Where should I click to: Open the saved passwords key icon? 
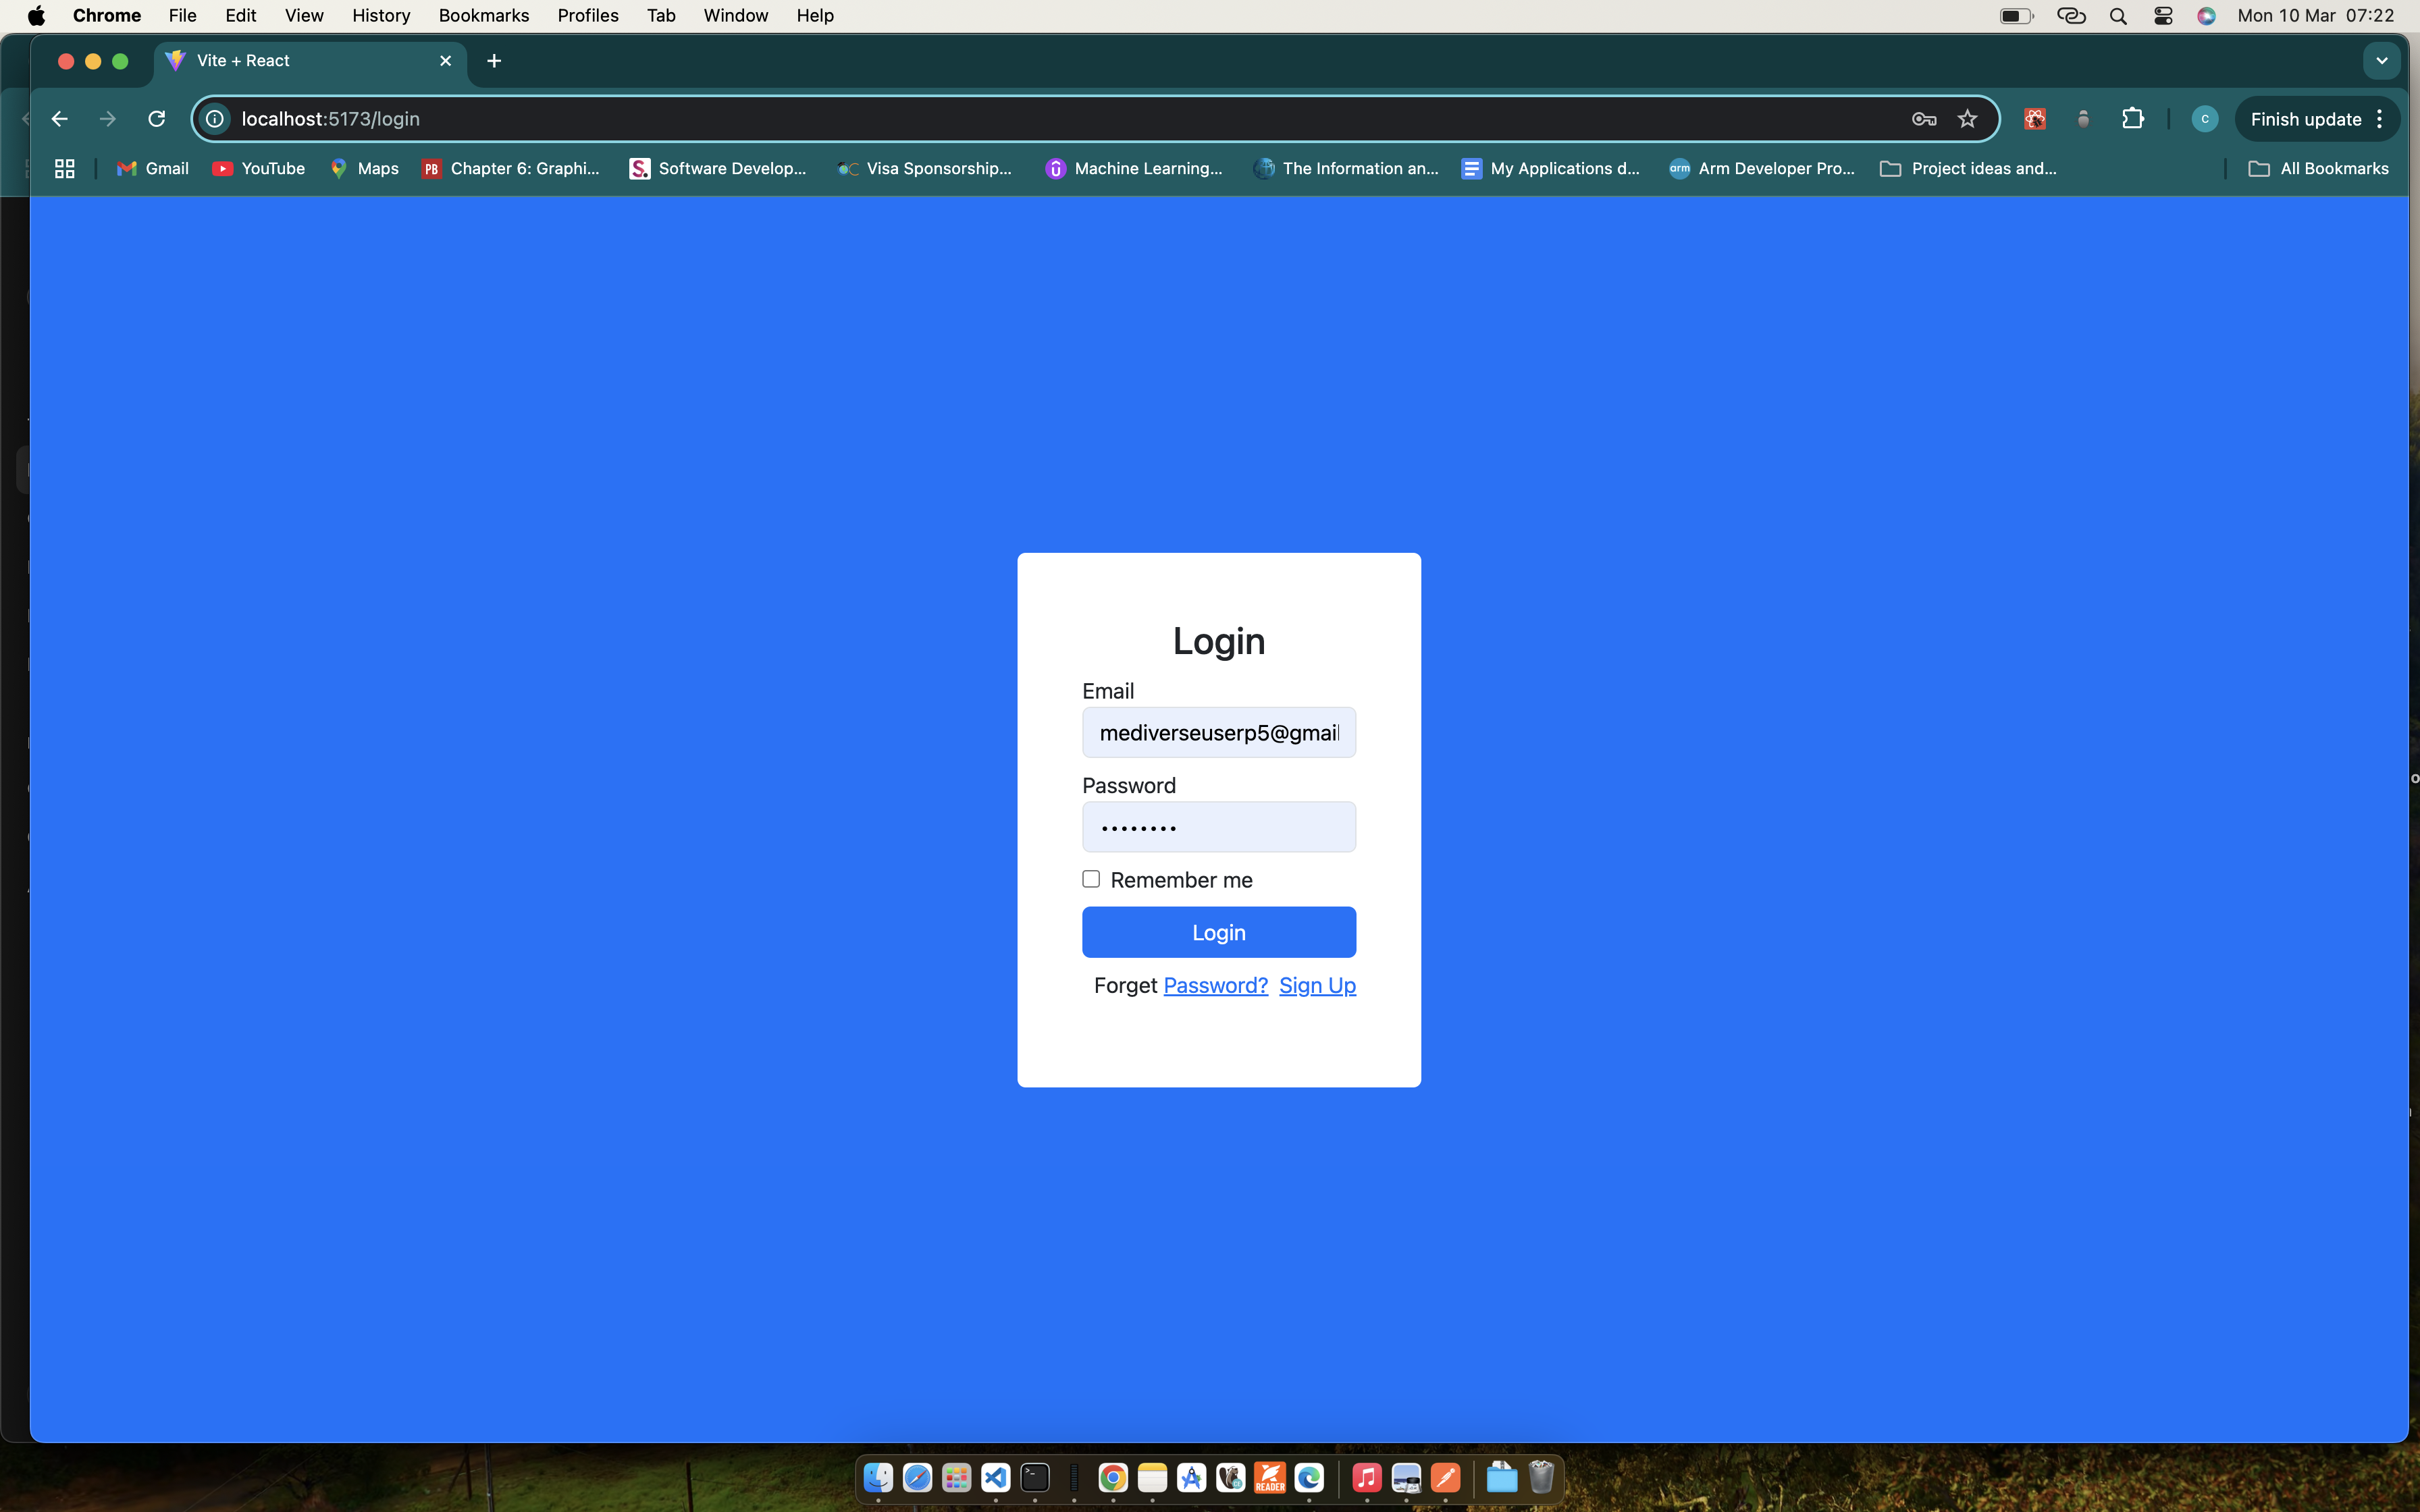pos(1923,119)
